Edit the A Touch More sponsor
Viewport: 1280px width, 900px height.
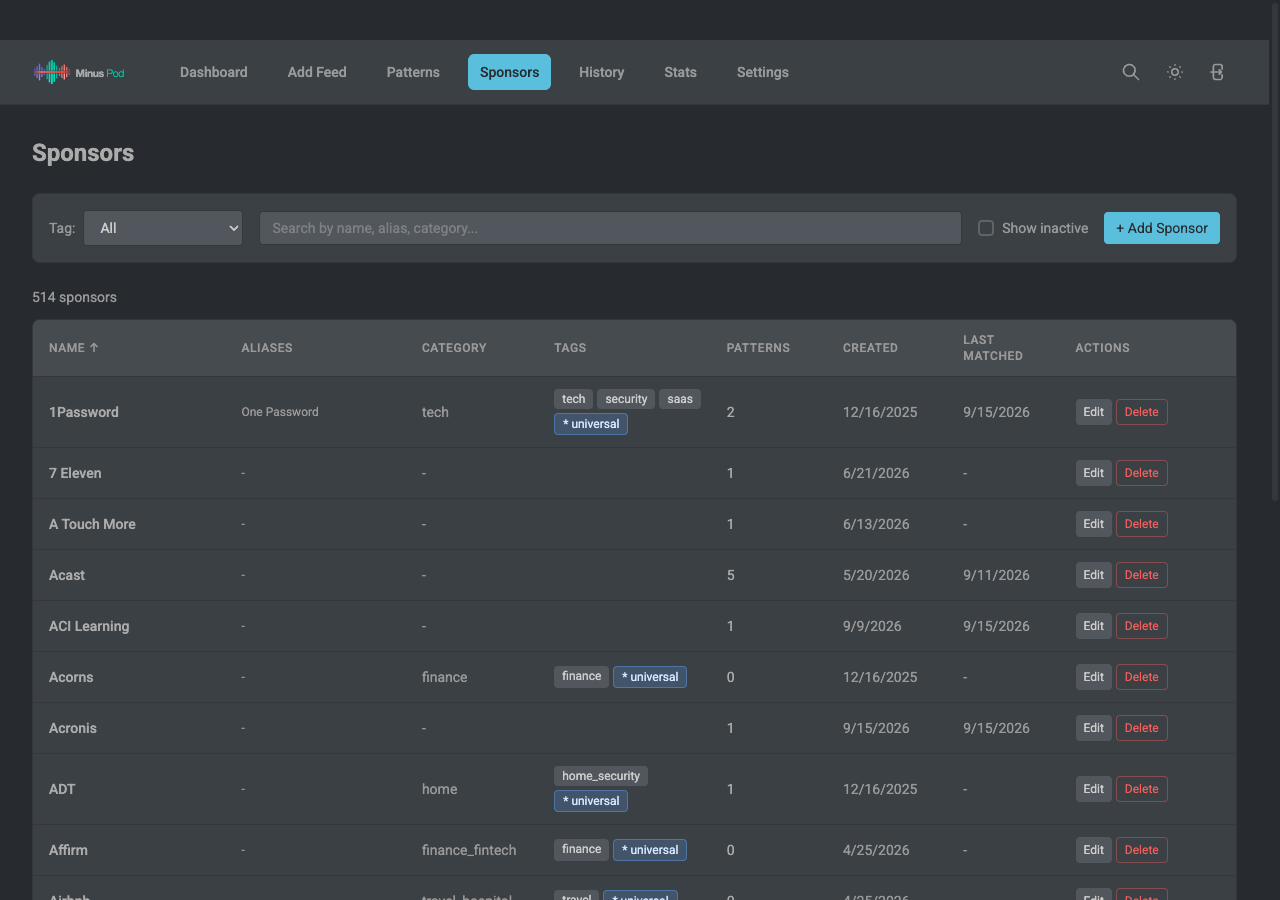point(1094,524)
